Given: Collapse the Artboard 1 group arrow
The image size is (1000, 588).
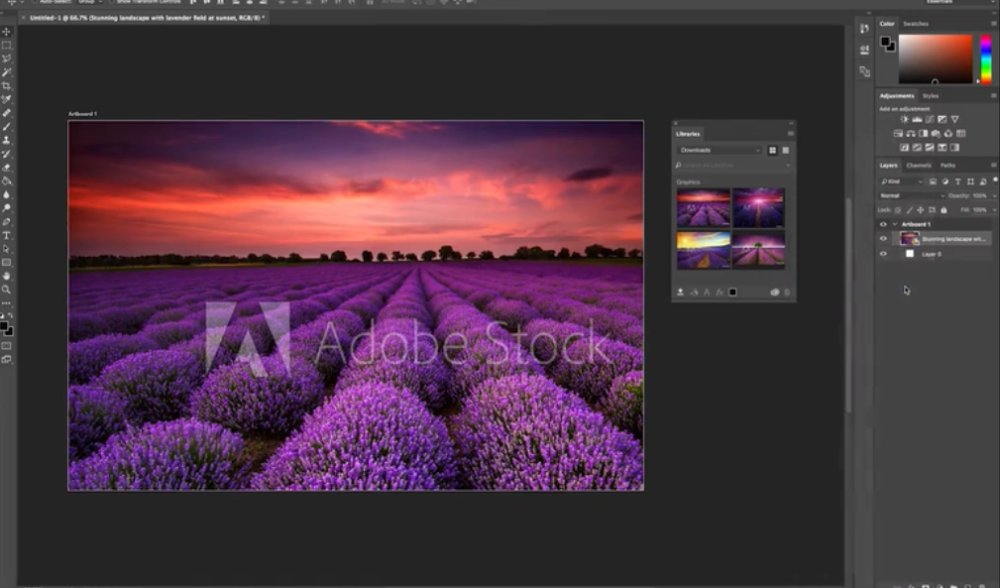Looking at the screenshot, I should (x=895, y=224).
